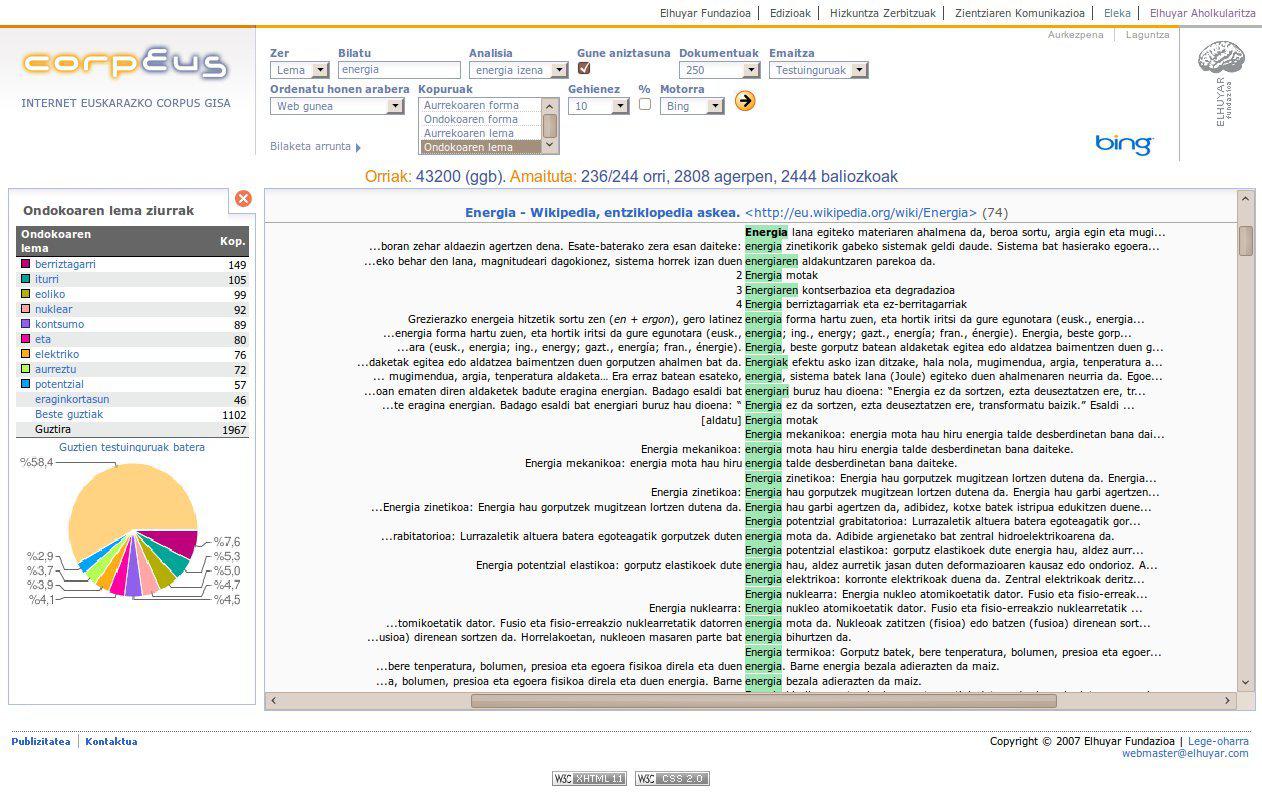Screen dimensions: 1262x792
Task: Enable the % percentage checkbox
Action: [x=644, y=105]
